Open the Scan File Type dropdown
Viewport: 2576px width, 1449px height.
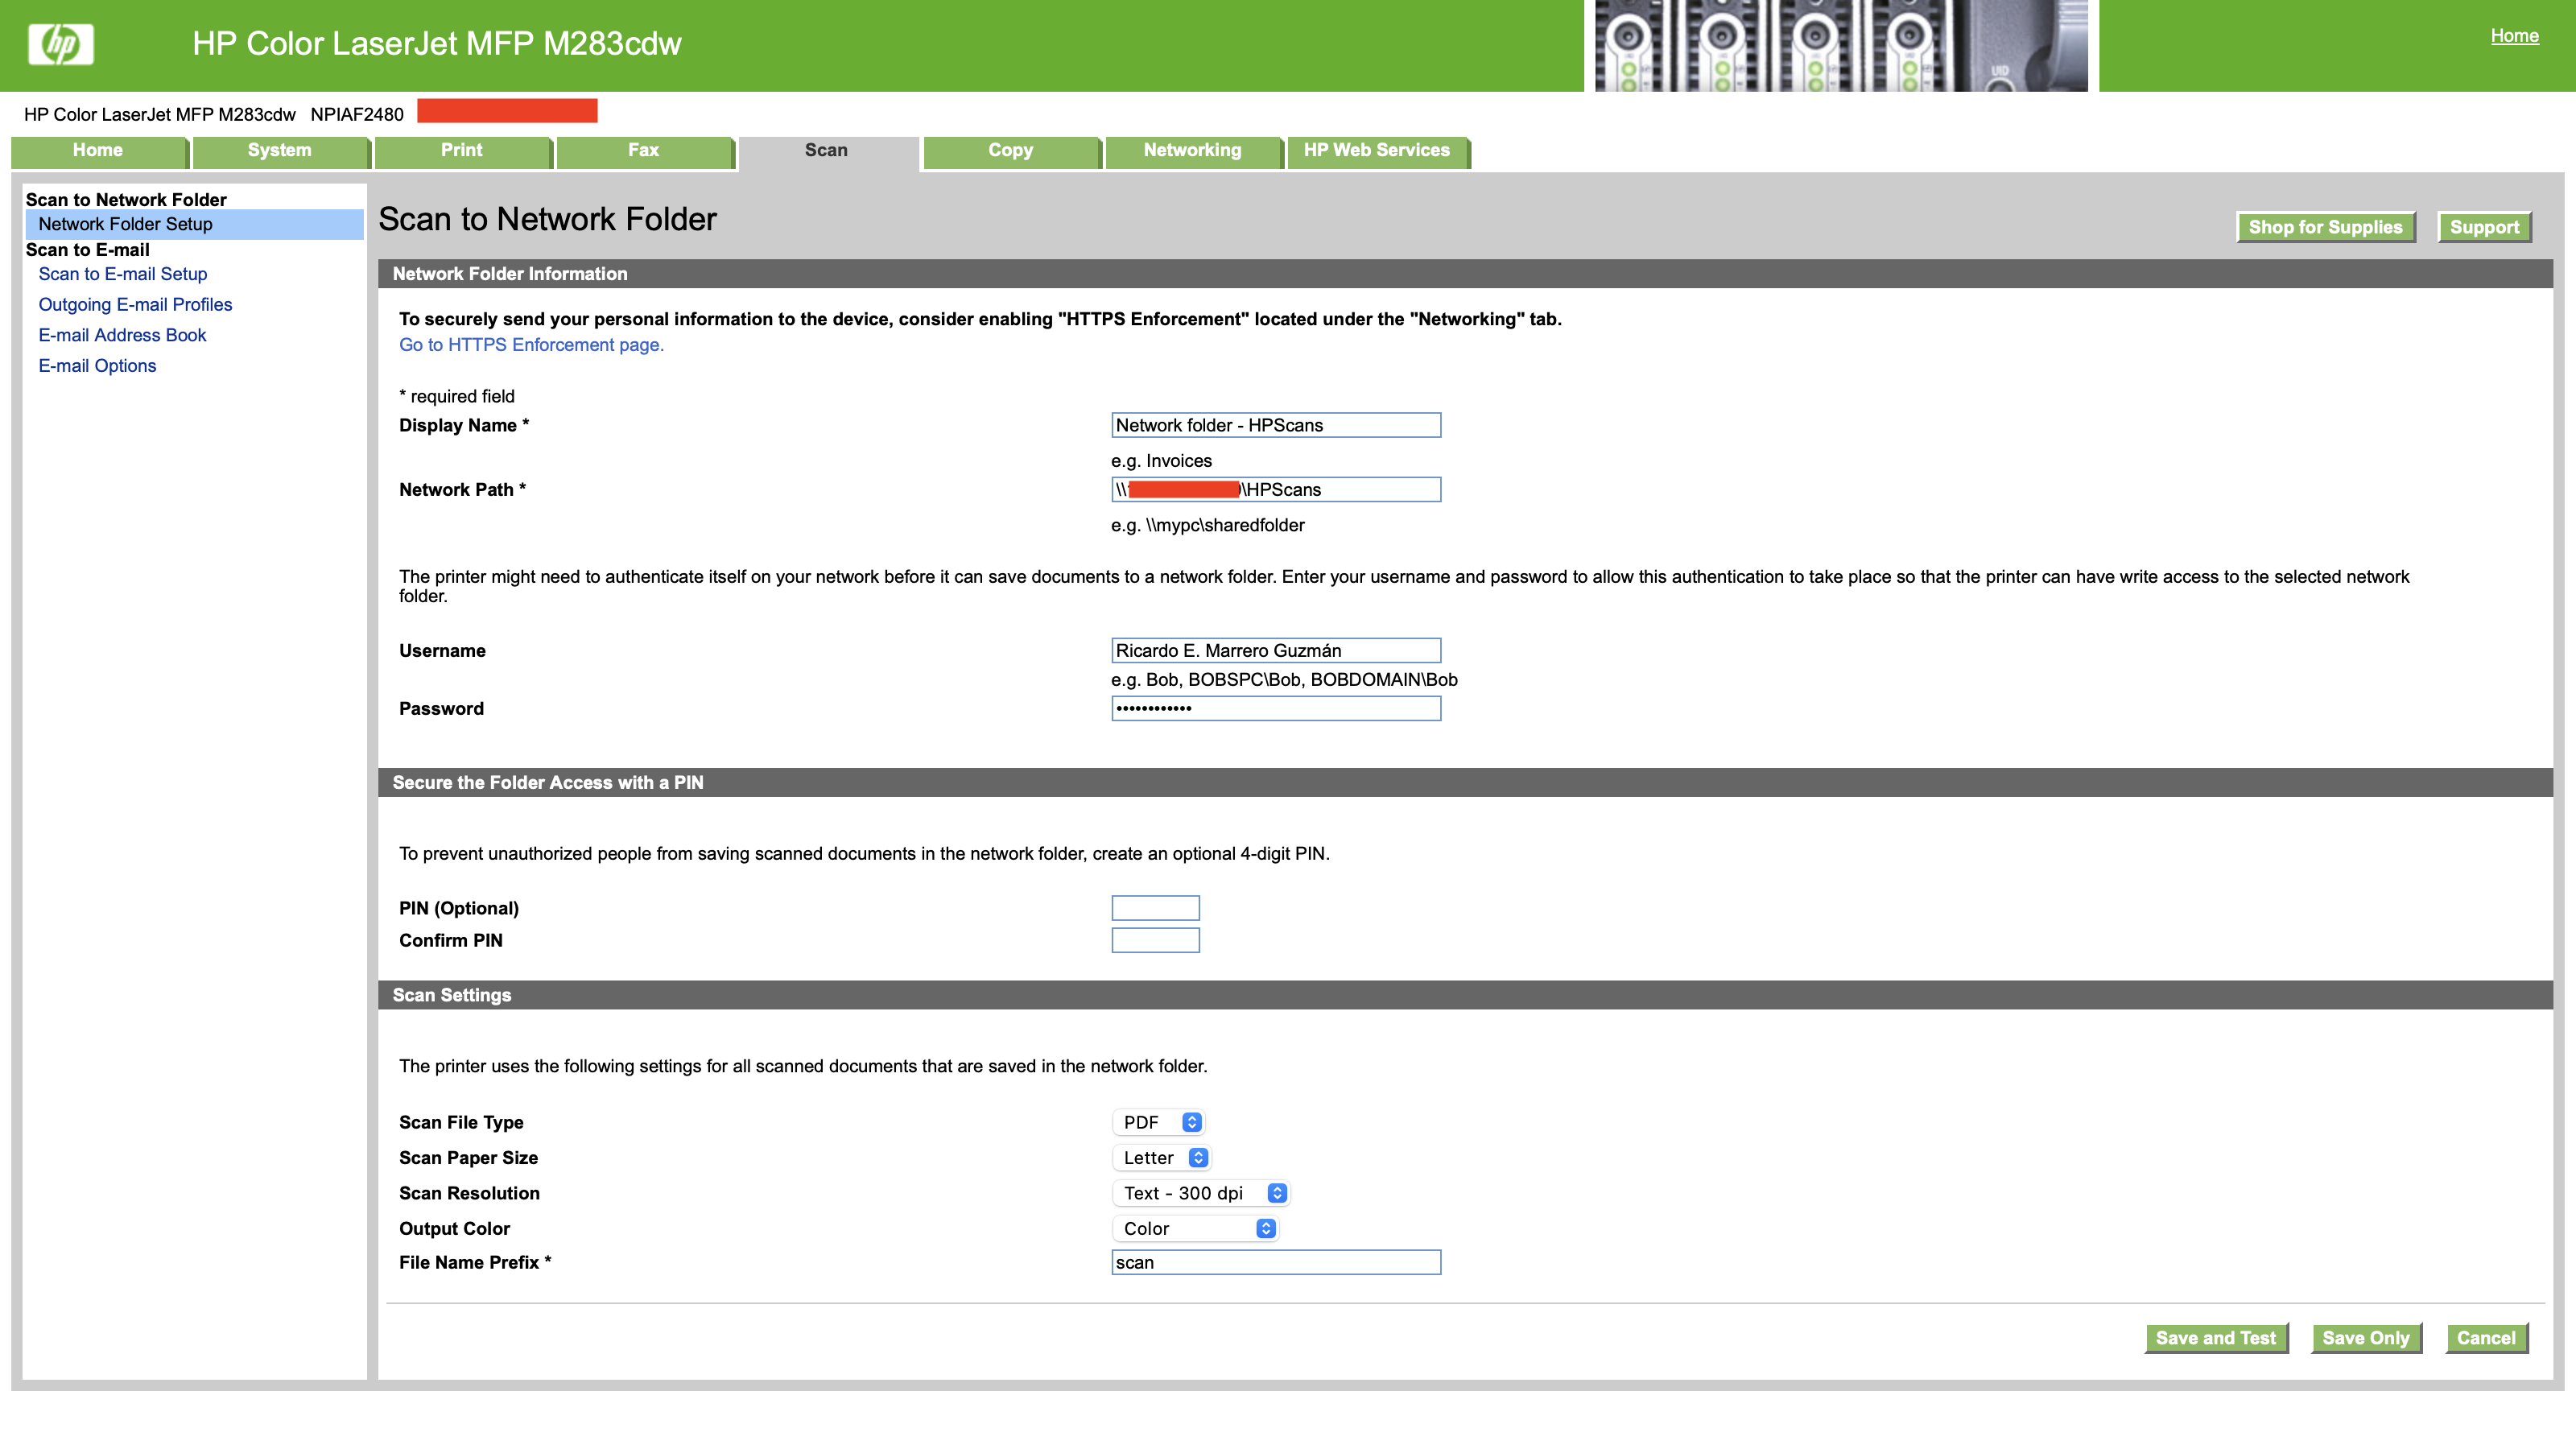(x=1158, y=1123)
